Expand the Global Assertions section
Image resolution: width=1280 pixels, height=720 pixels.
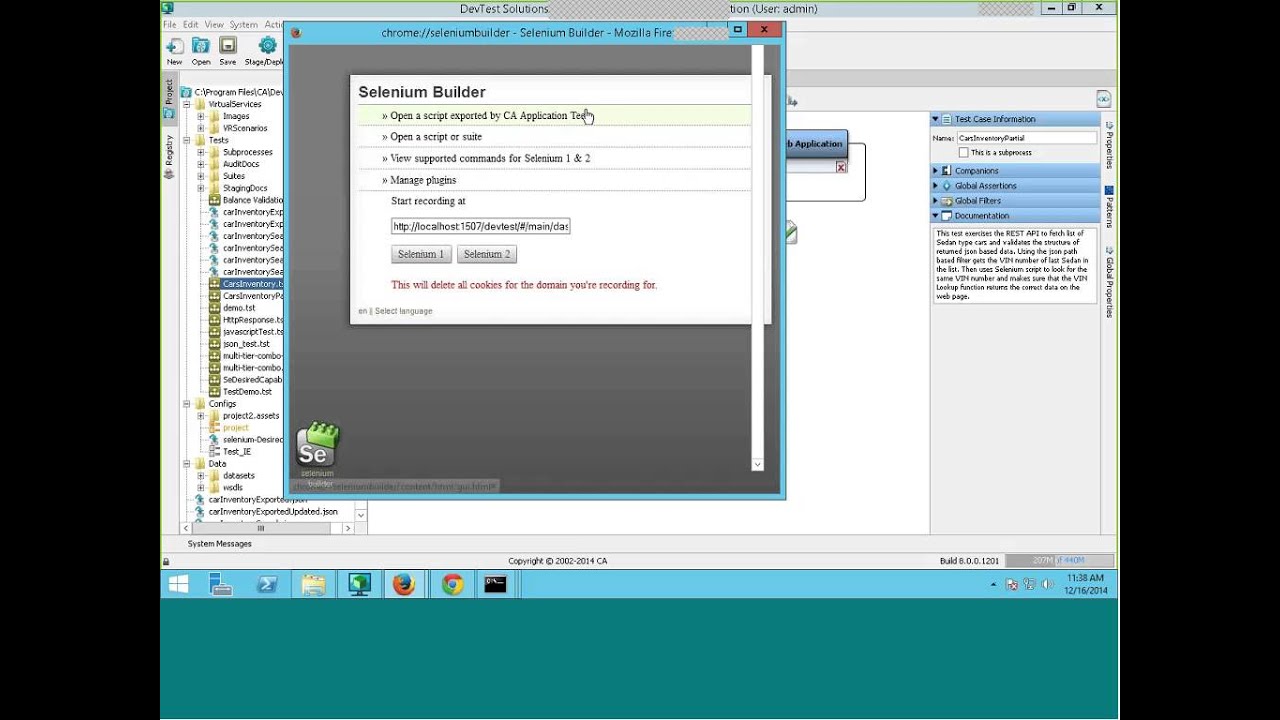point(936,186)
